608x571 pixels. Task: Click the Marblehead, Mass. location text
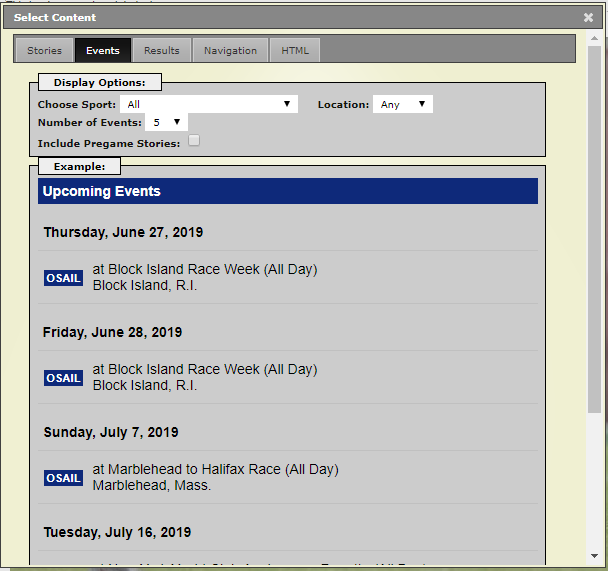tap(152, 485)
